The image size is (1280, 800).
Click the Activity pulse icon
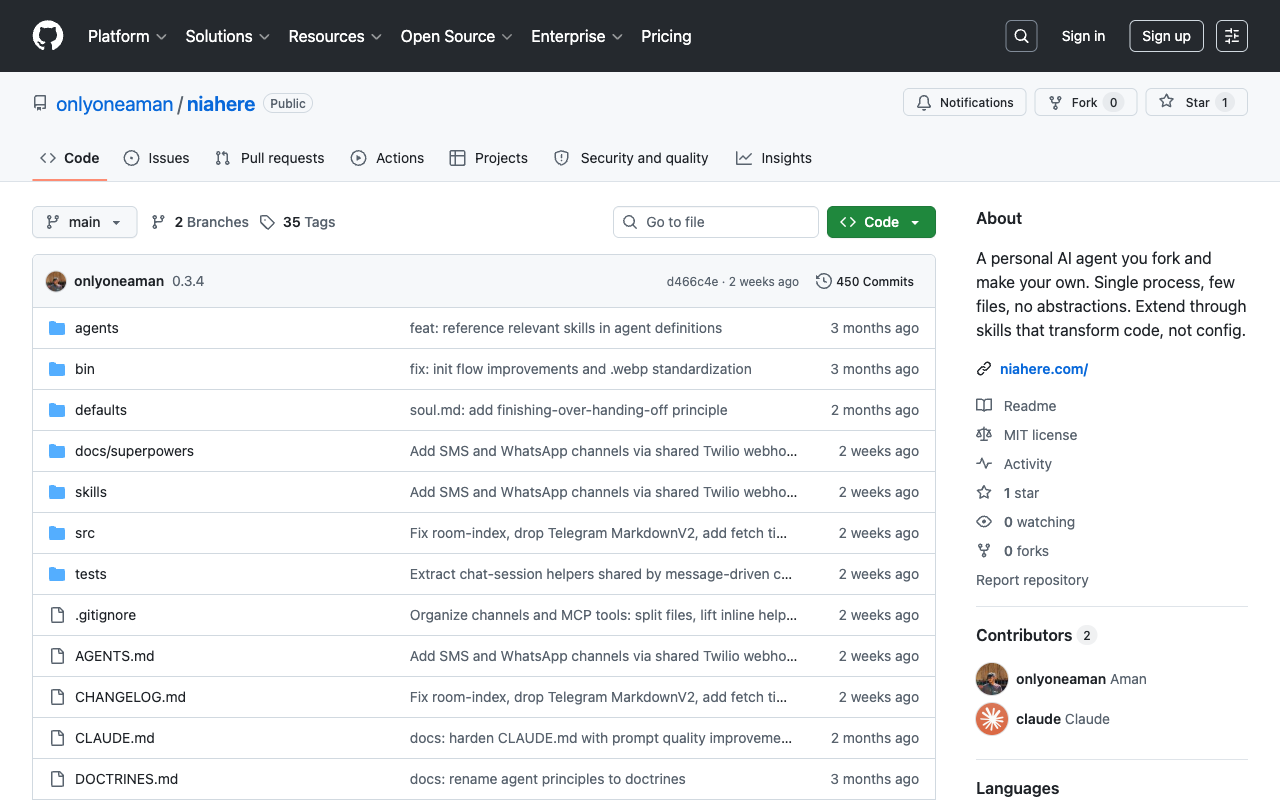point(984,464)
